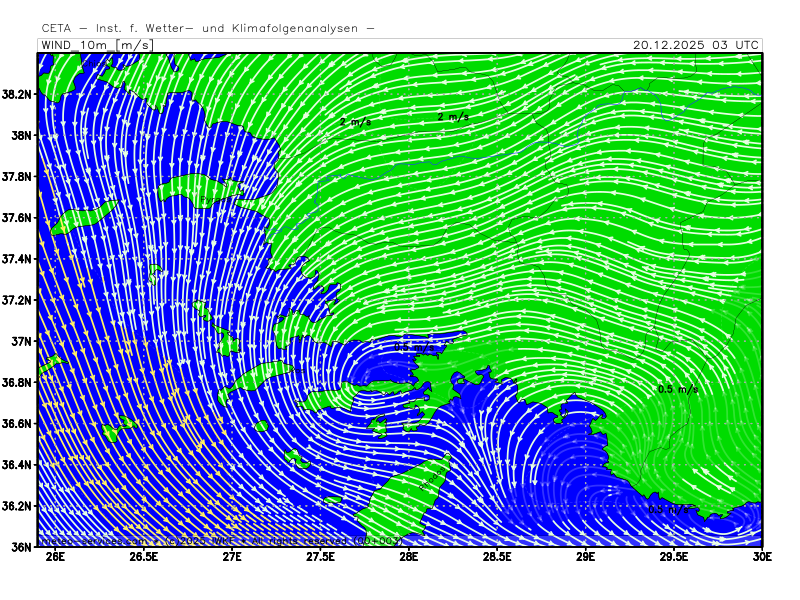Click the 28E longitude tick label
This screenshot has height=600, width=800.
click(x=408, y=558)
